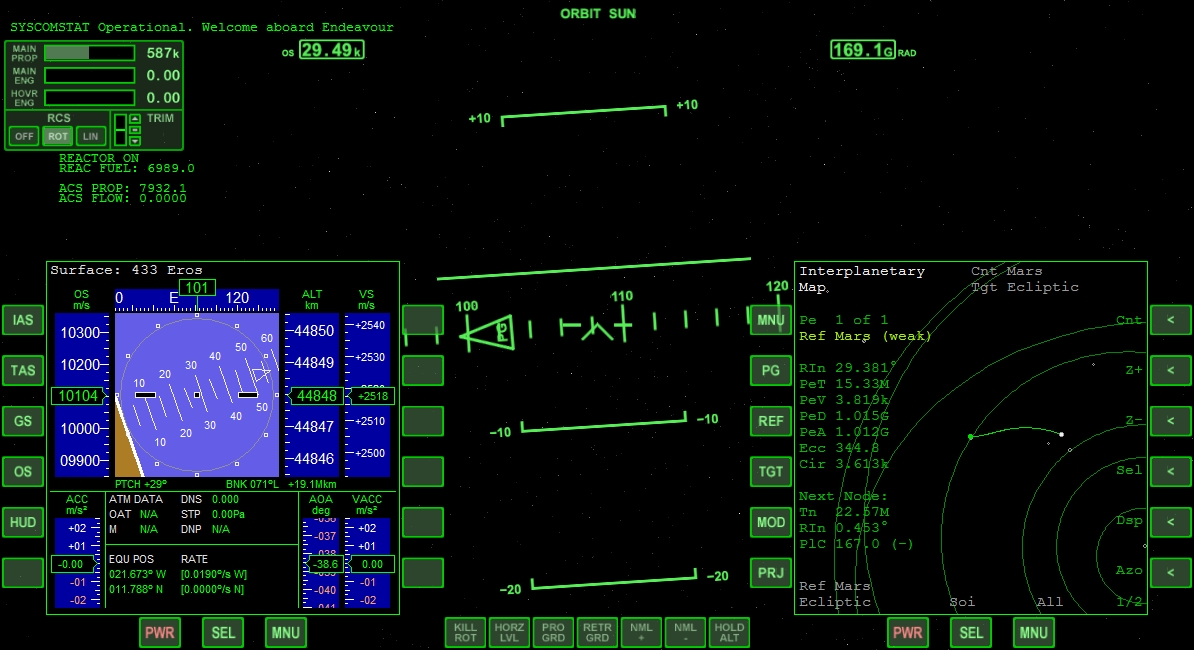The width and height of the screenshot is (1194, 650).
Task: Click the altitude 44848 readout
Action: coord(316,396)
